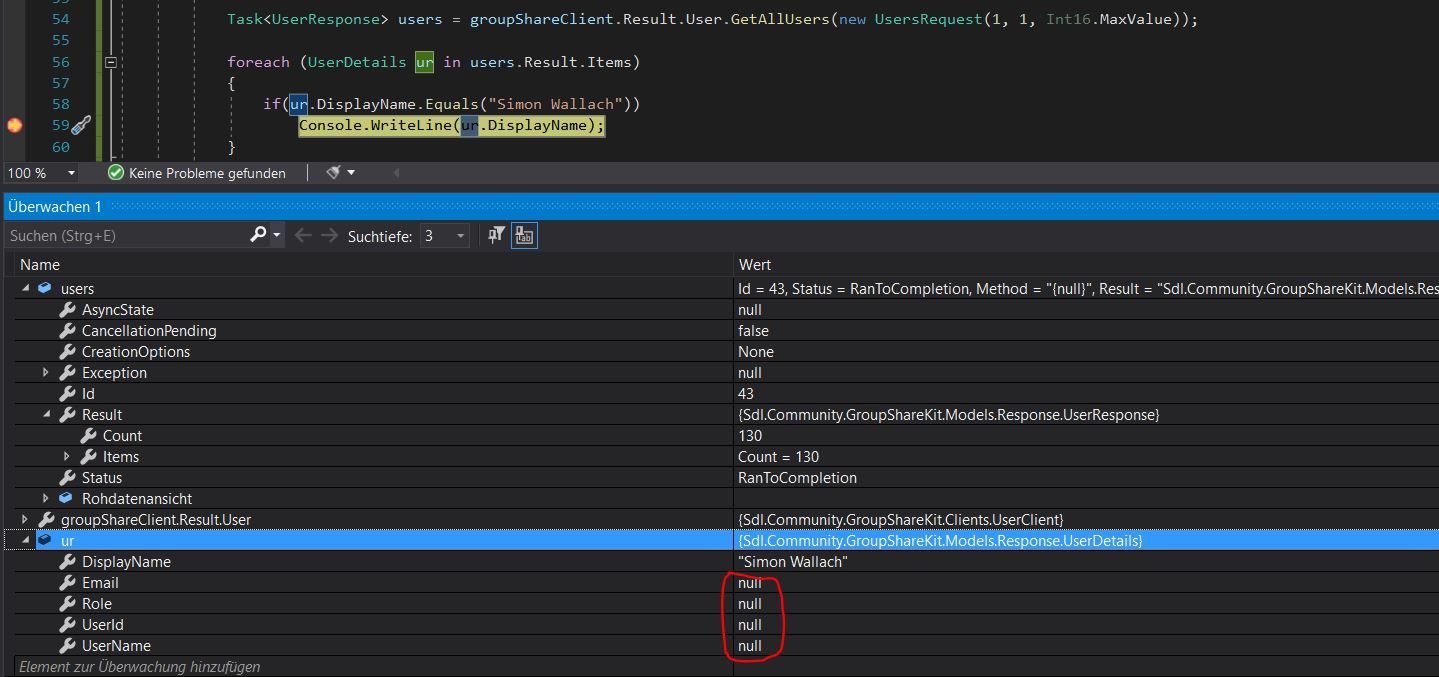The width and height of the screenshot is (1439, 677).
Task: Open the 100 % zoom dropdown
Action: coord(71,173)
